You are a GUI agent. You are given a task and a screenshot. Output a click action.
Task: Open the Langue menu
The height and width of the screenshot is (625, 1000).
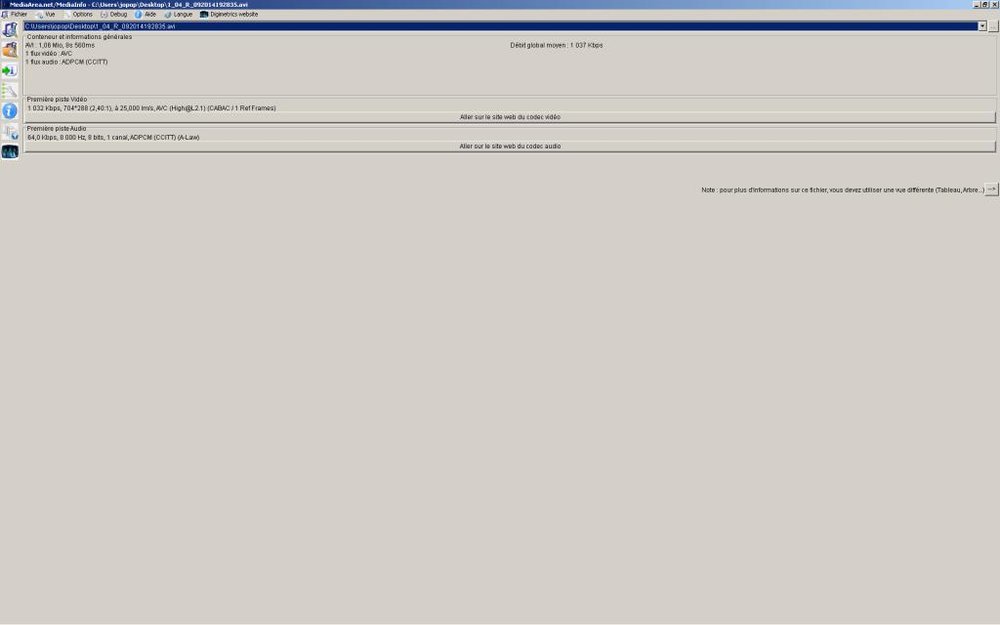pos(179,14)
